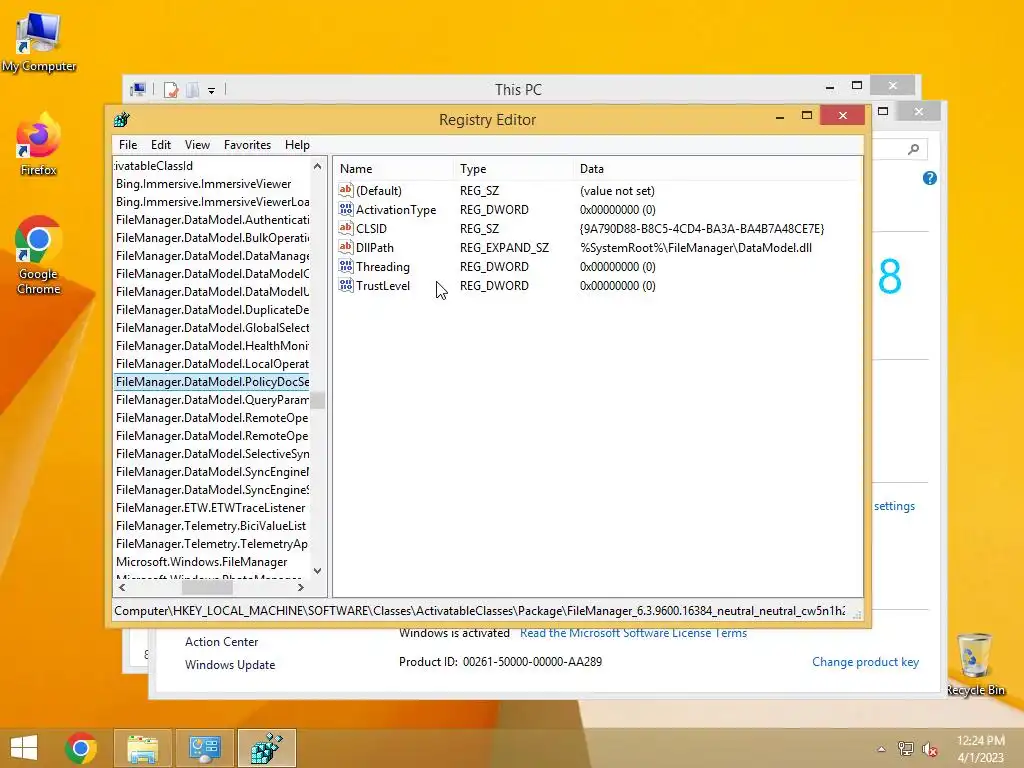This screenshot has width=1024, height=768.
Task: Open the Recycle Bin icon
Action: pos(975,664)
